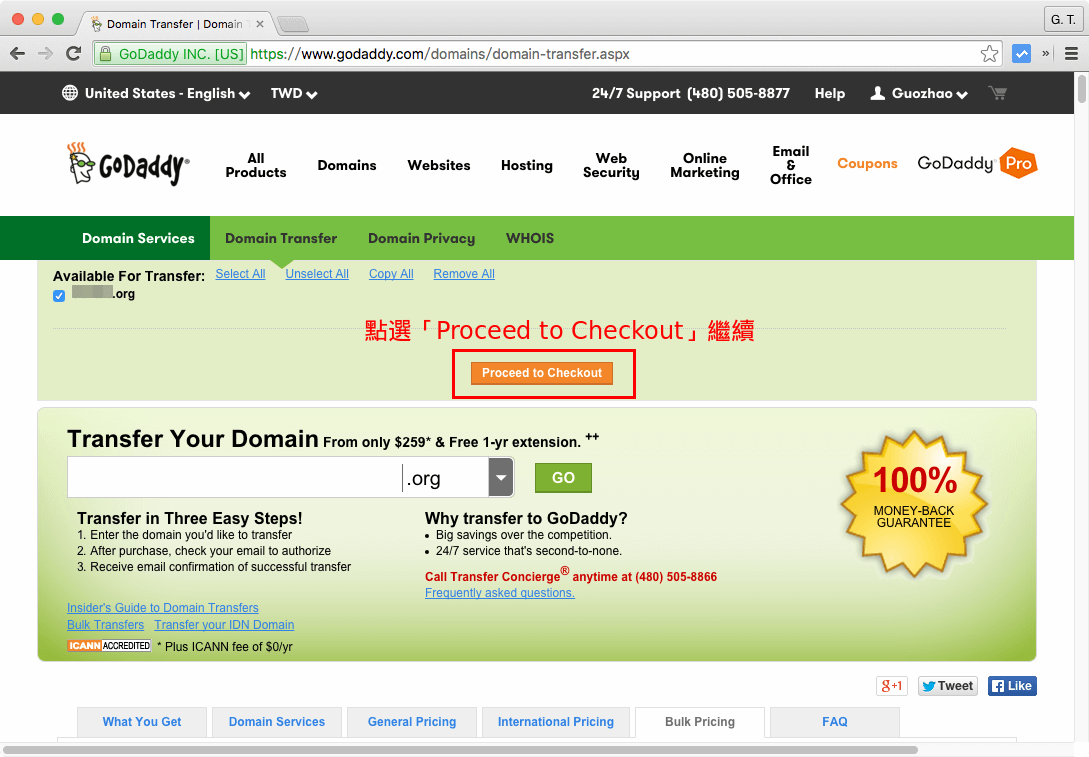Viewport: 1089px width, 757px height.
Task: Switch to the Domain Privacy tab
Action: [421, 238]
